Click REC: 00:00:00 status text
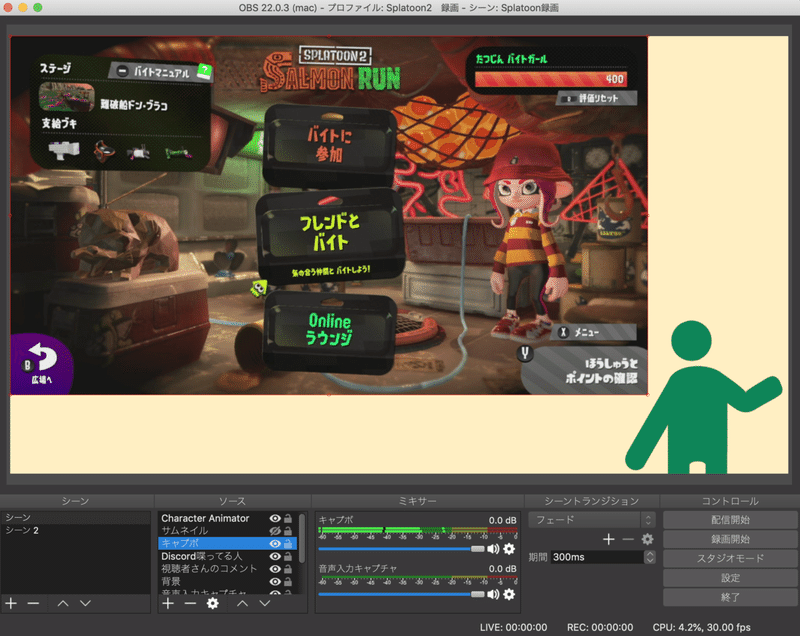 coord(600,627)
